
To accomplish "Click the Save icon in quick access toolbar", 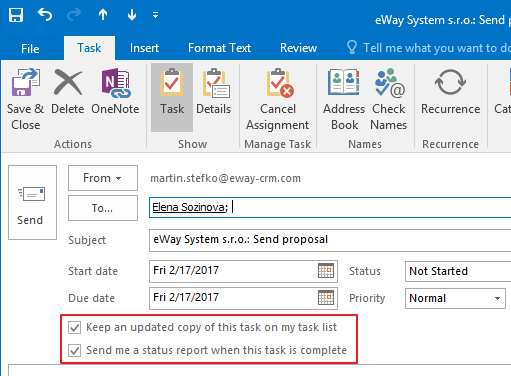I will tap(16, 15).
